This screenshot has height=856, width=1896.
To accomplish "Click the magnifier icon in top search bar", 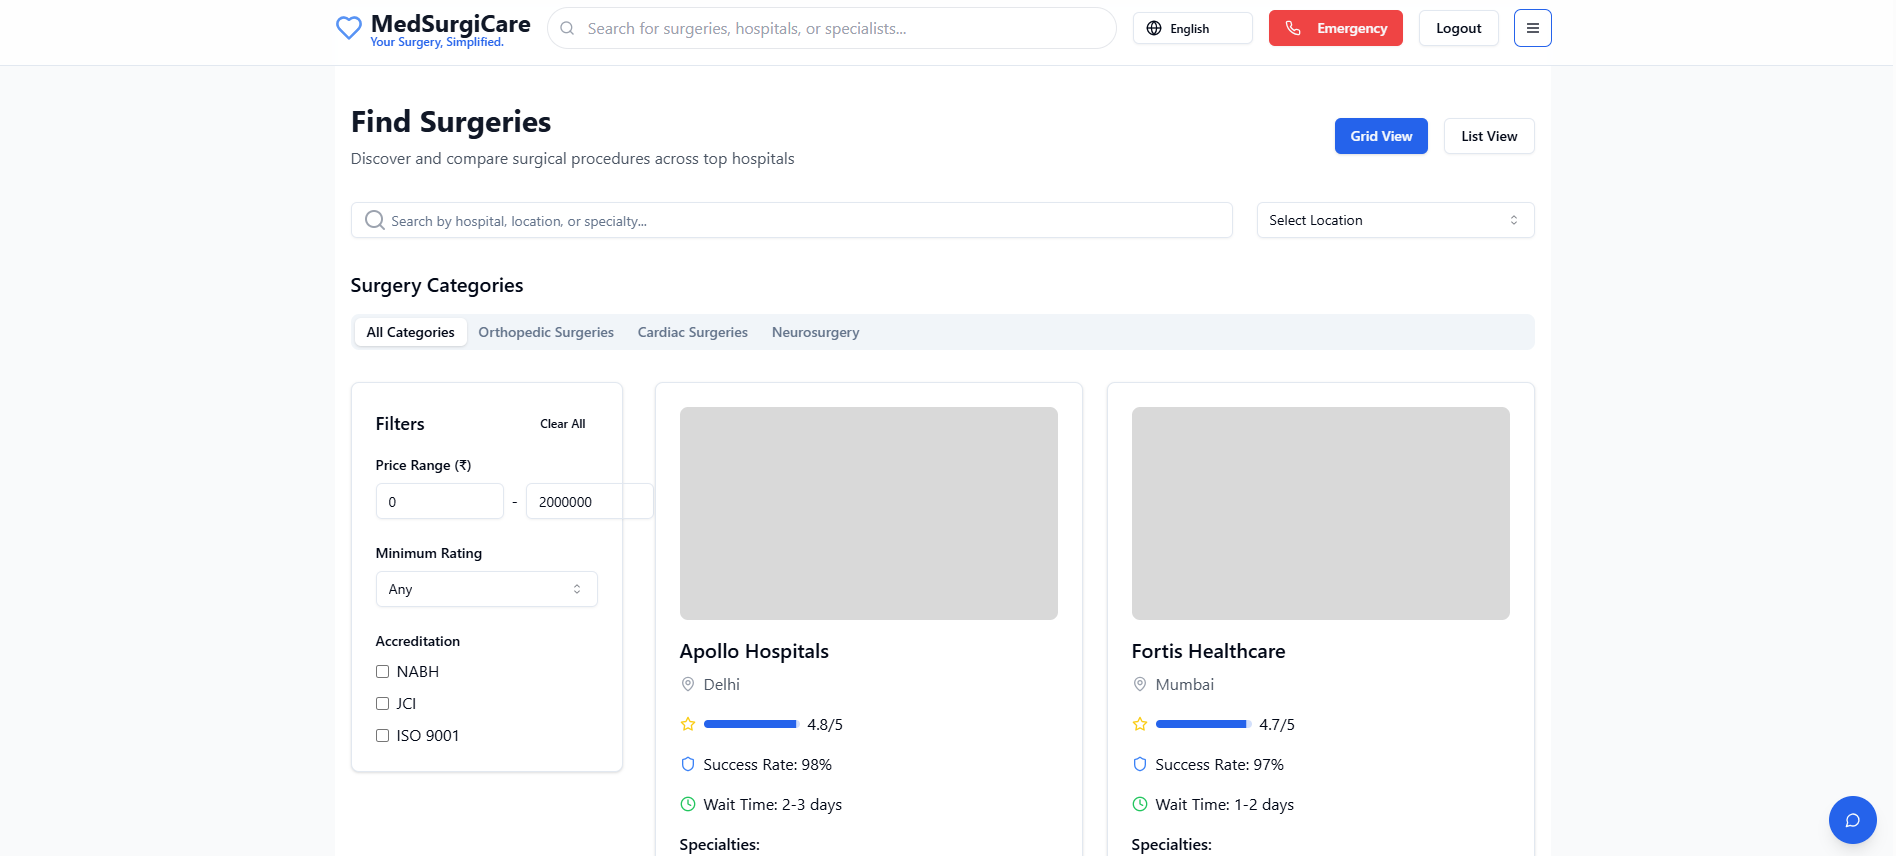I will 567,28.
